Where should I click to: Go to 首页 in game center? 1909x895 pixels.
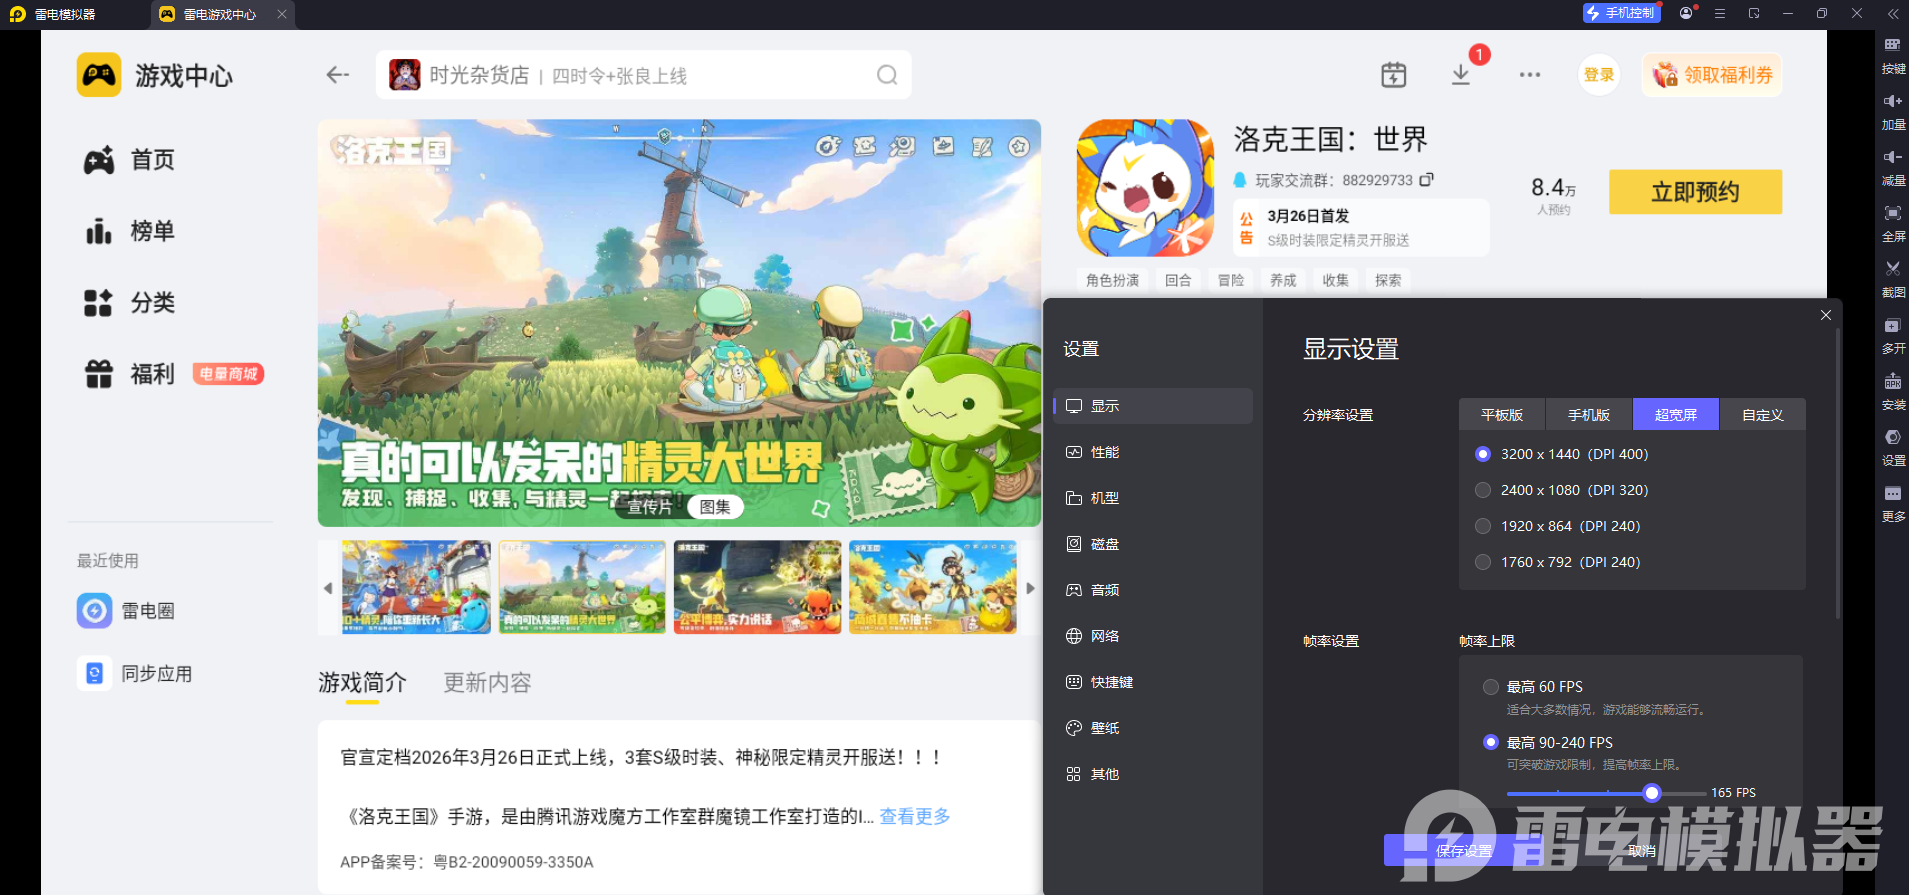pos(129,160)
